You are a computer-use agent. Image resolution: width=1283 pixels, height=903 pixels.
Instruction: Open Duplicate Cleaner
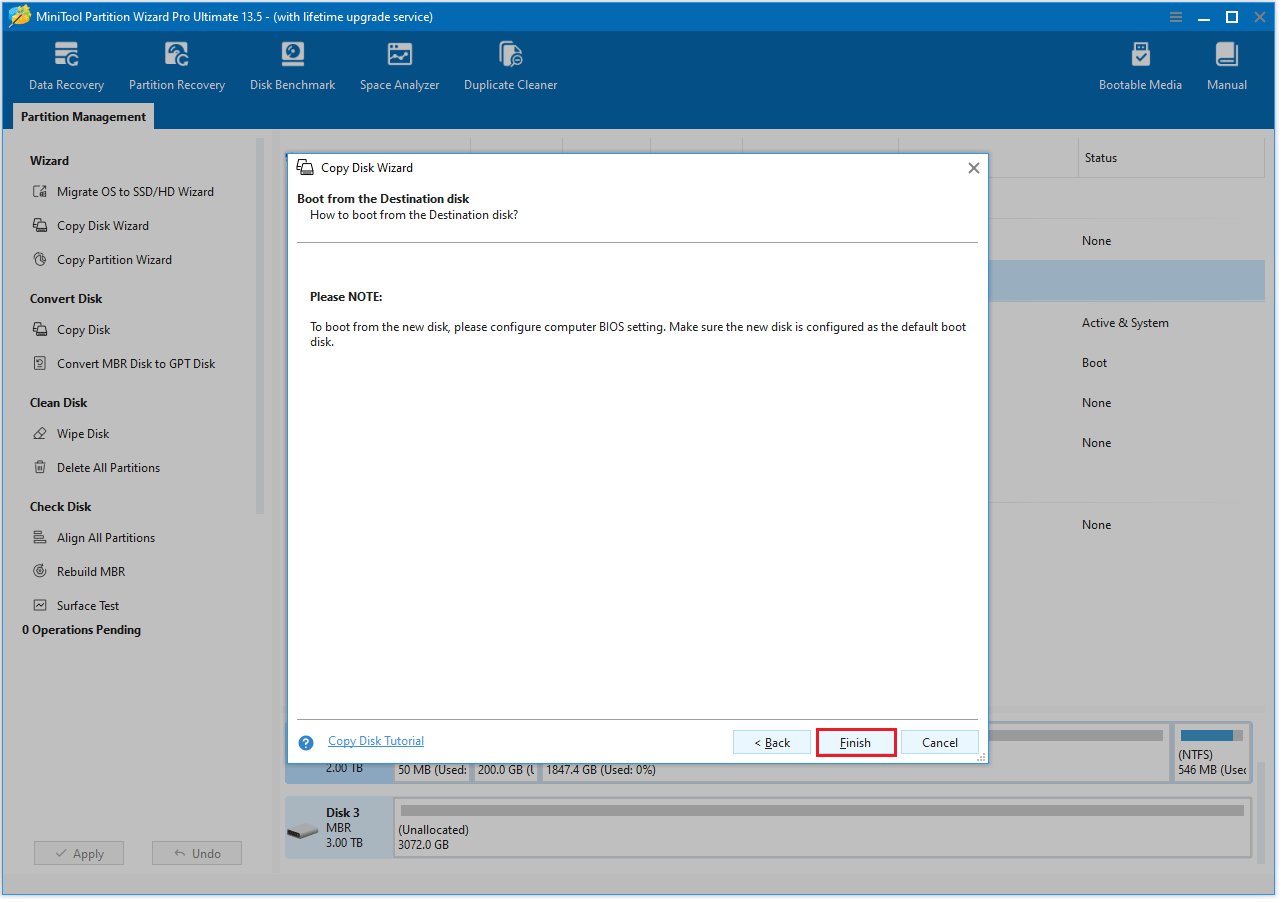click(x=510, y=65)
